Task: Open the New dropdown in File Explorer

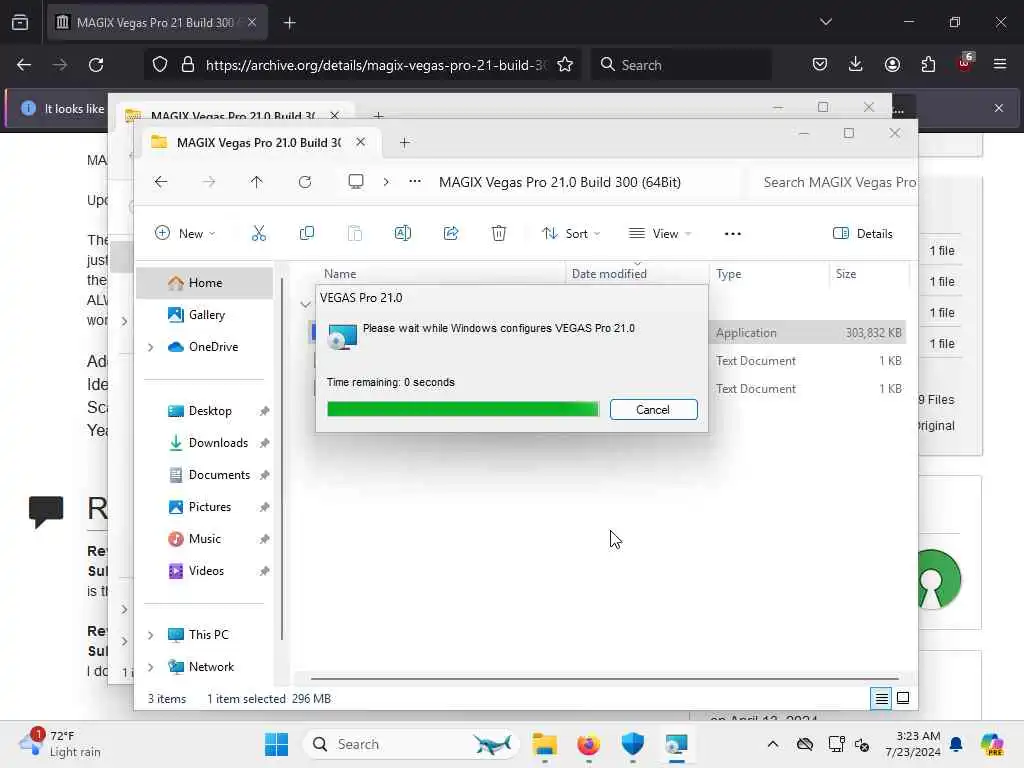Action: pos(185,233)
